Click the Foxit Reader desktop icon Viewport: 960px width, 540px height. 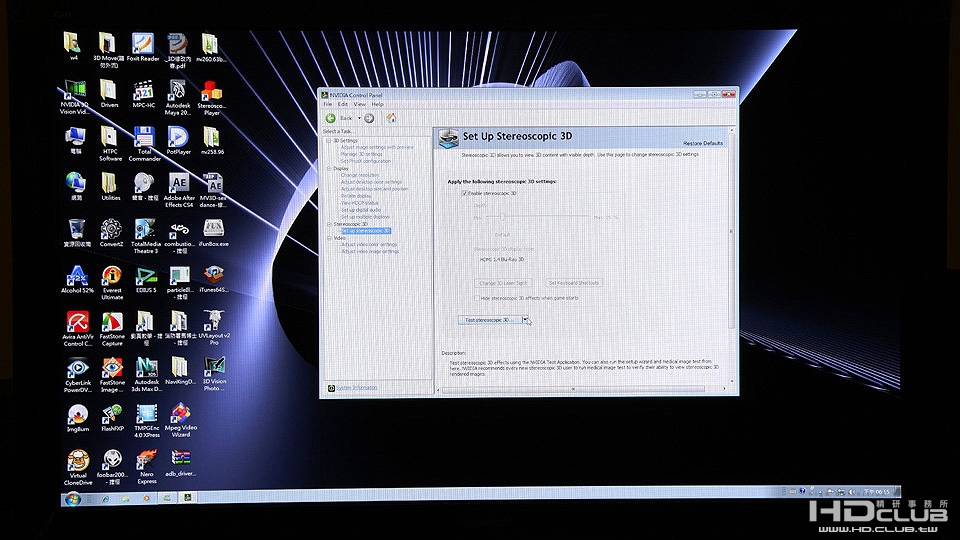click(143, 48)
